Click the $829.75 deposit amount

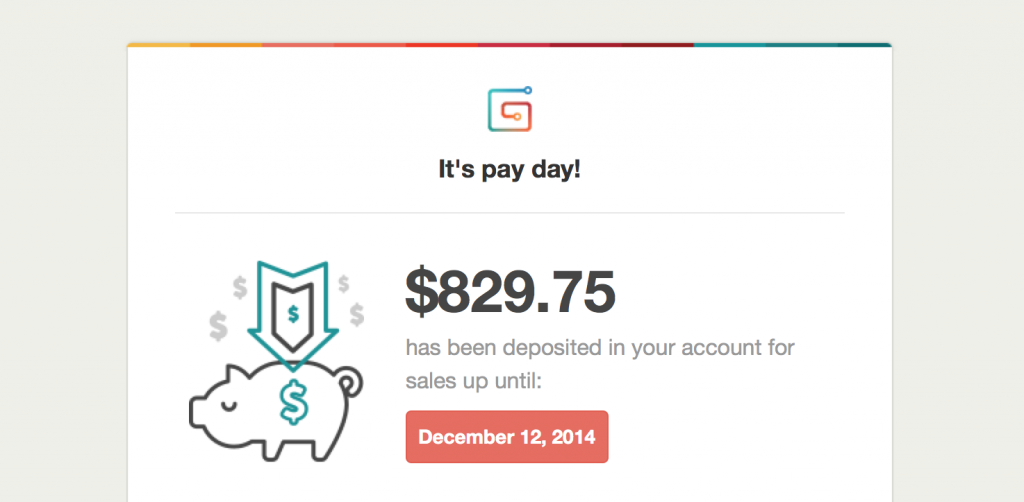pyautogui.click(x=510, y=291)
